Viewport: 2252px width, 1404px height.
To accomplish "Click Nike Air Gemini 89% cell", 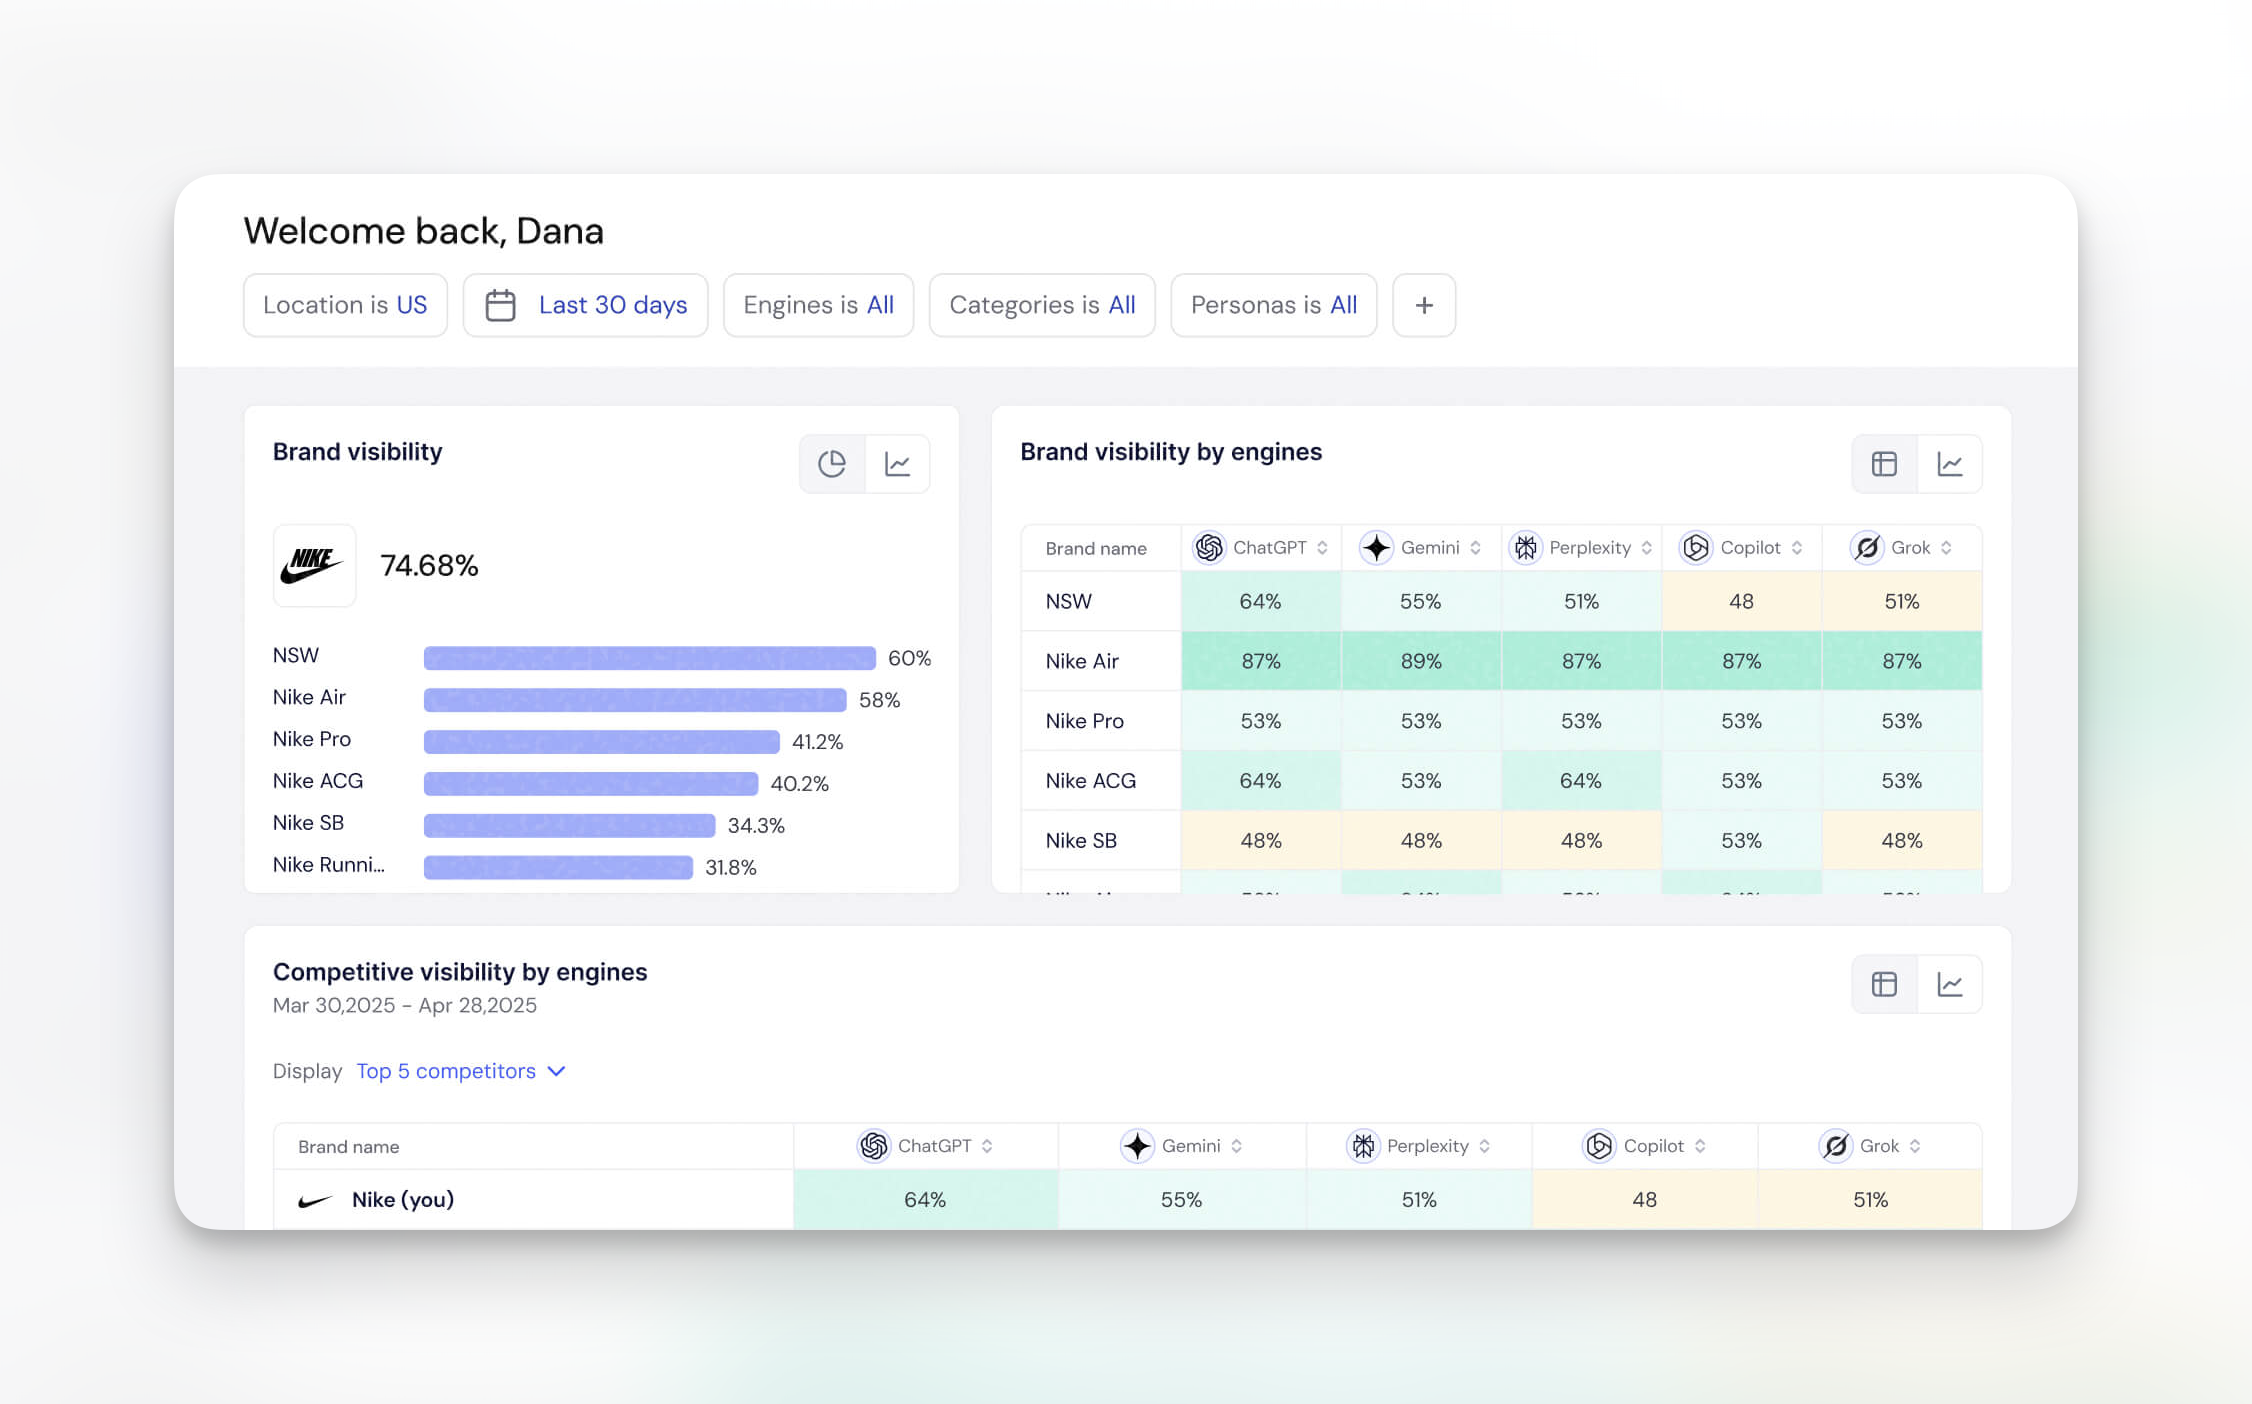I will 1421,661.
